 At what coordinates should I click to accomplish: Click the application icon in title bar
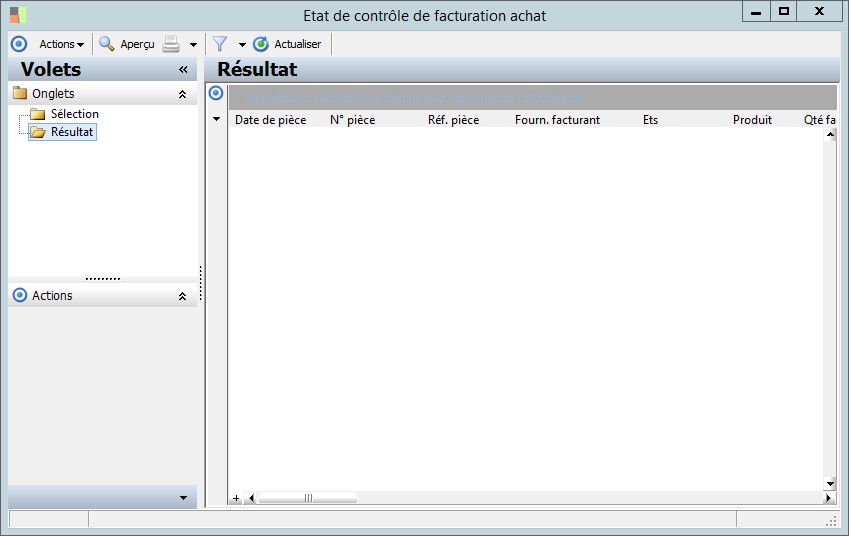point(18,15)
